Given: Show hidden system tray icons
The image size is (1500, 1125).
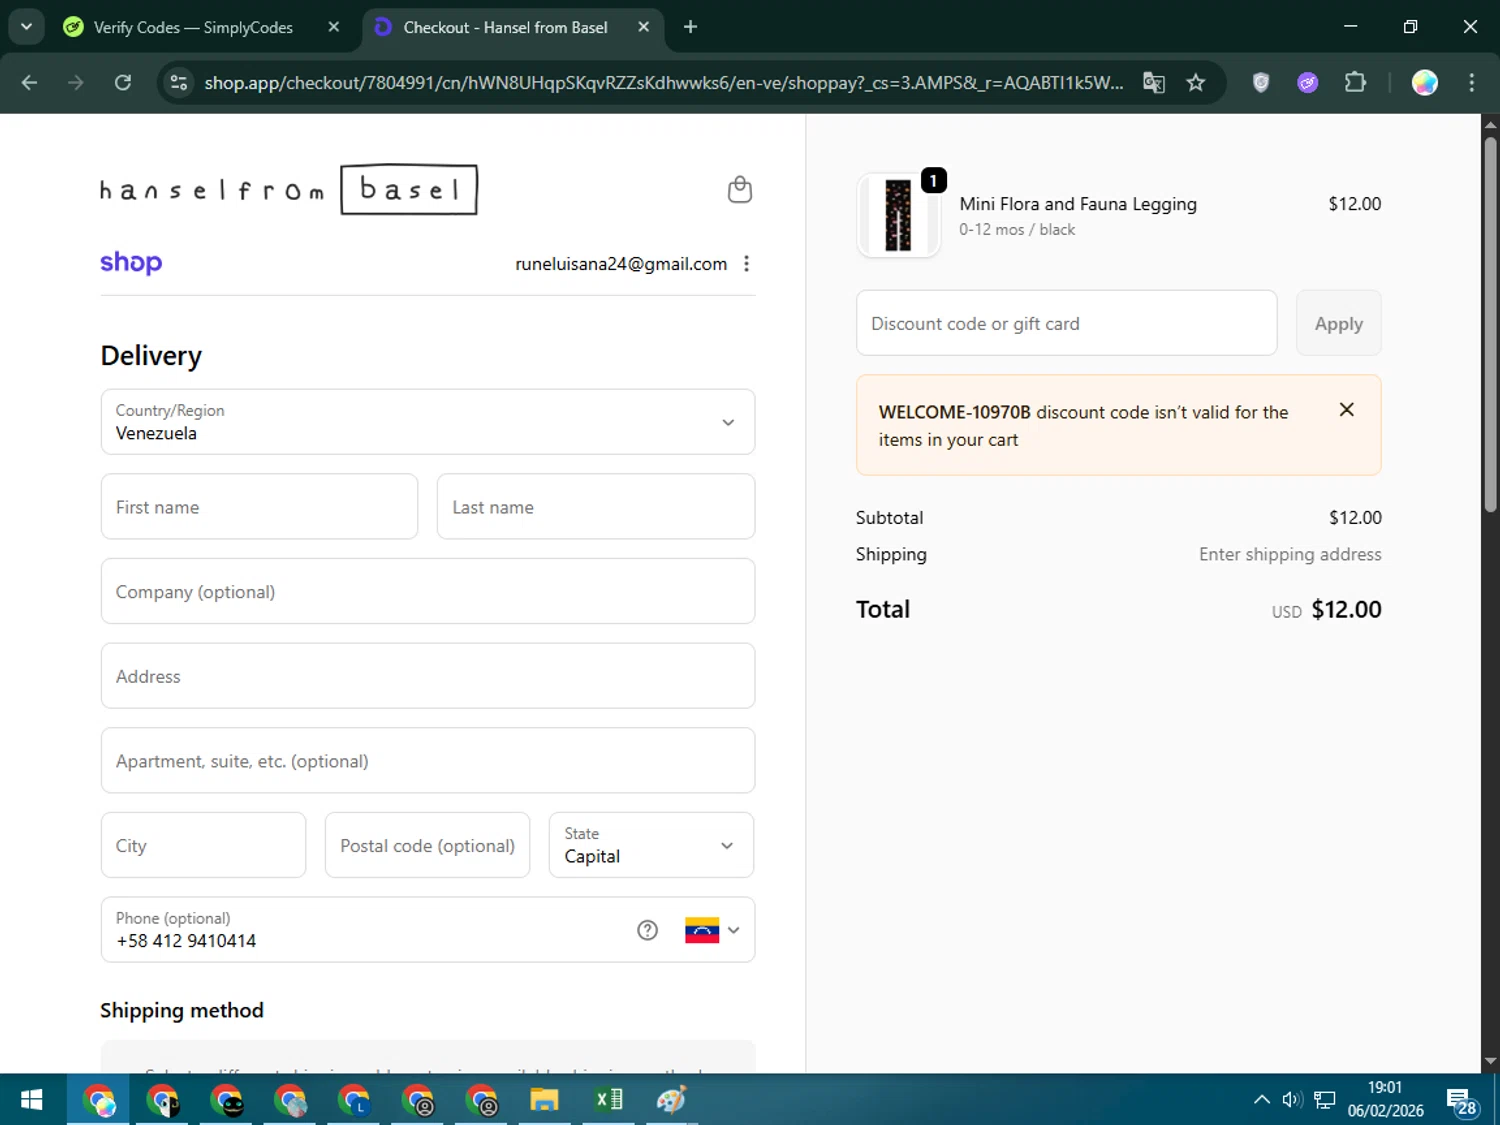Looking at the screenshot, I should click(x=1262, y=1100).
